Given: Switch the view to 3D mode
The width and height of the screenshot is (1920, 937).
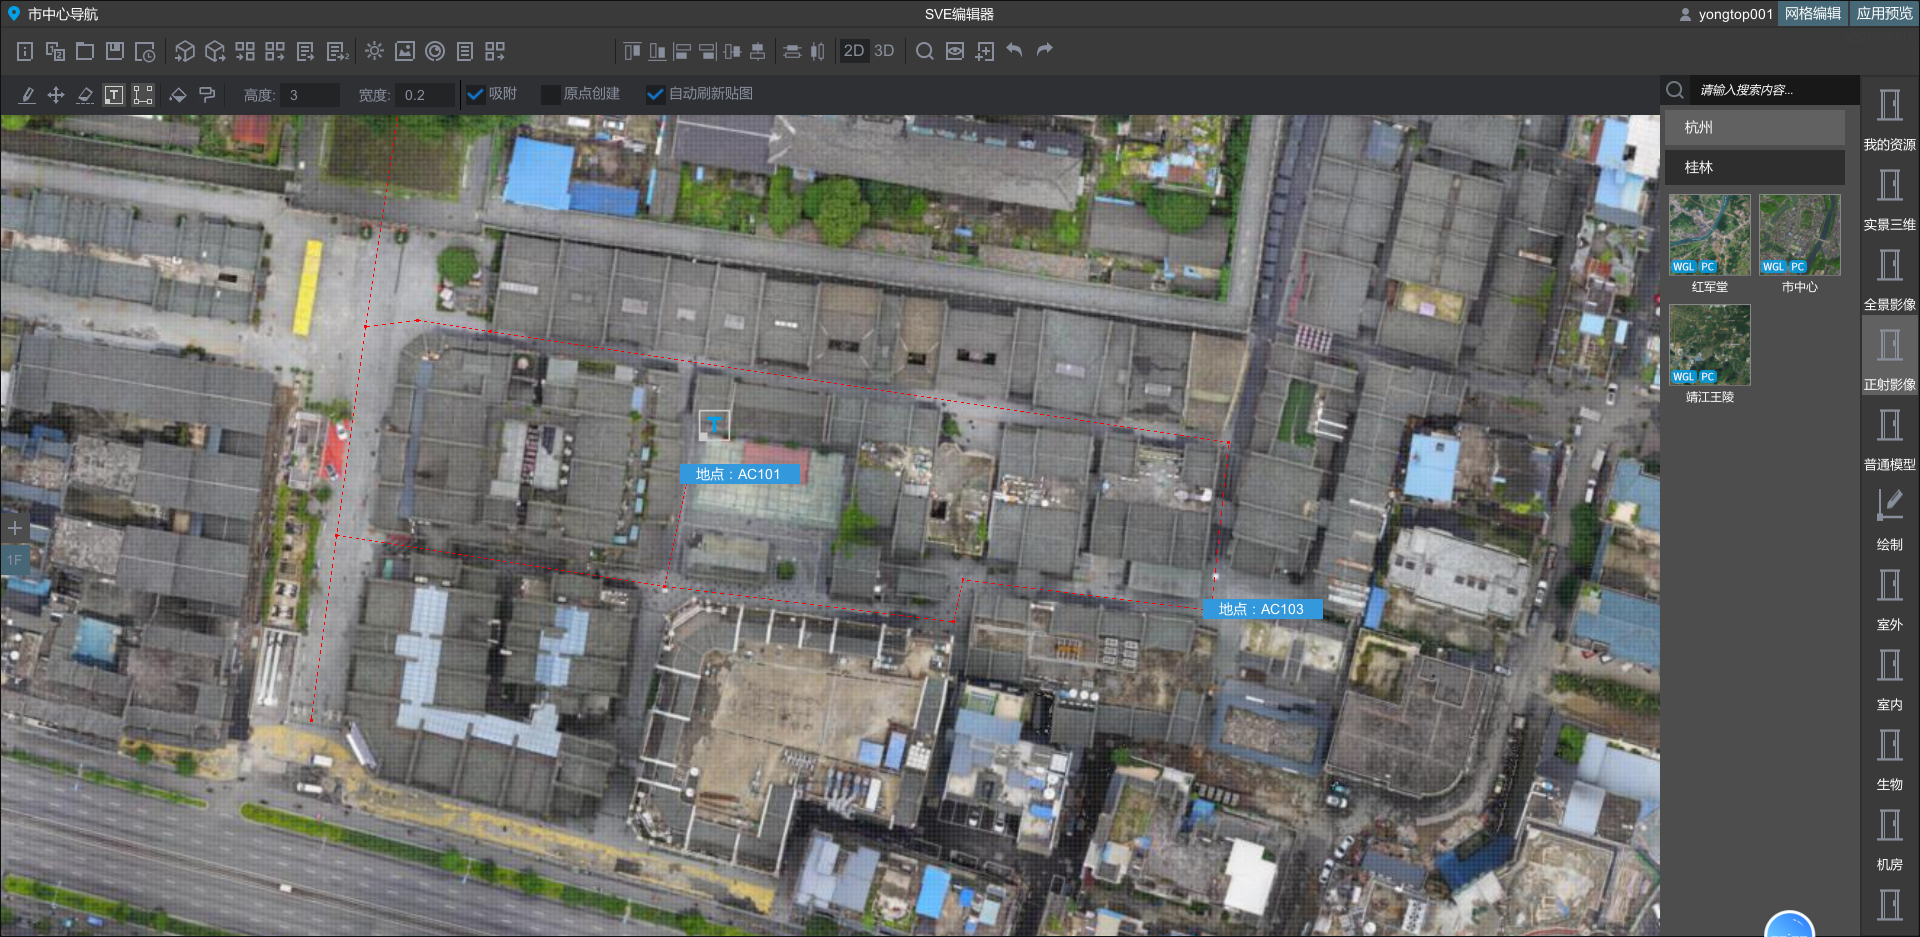Looking at the screenshot, I should (884, 51).
